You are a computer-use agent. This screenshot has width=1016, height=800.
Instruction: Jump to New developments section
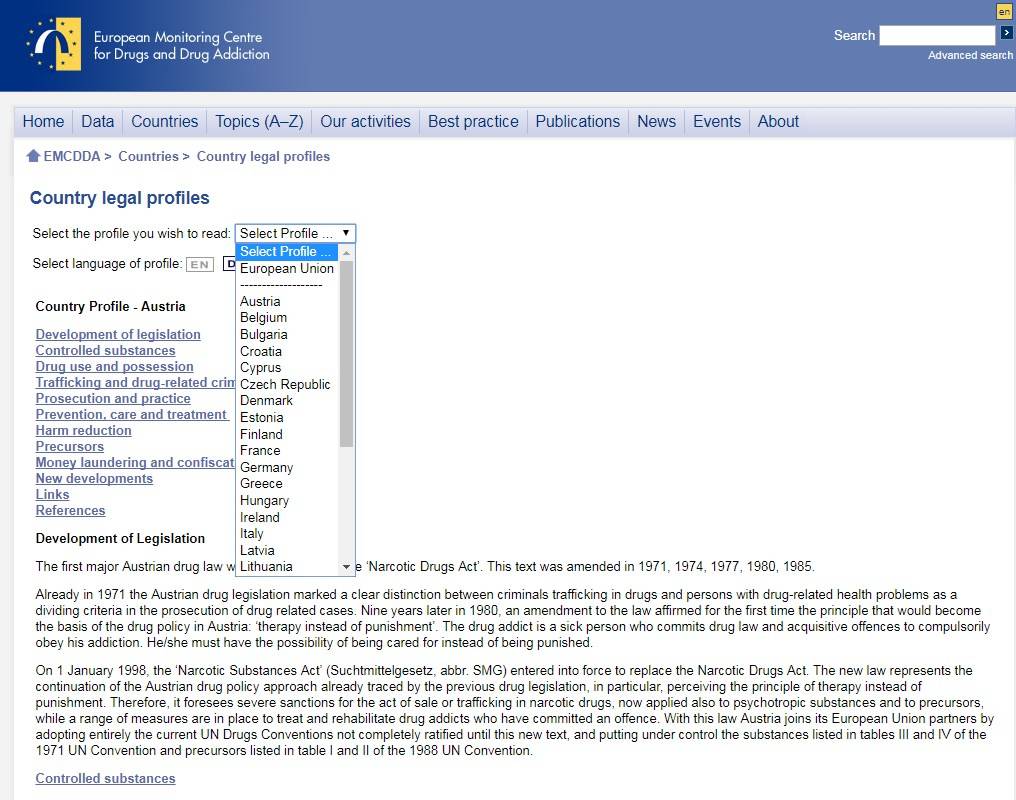tap(95, 479)
